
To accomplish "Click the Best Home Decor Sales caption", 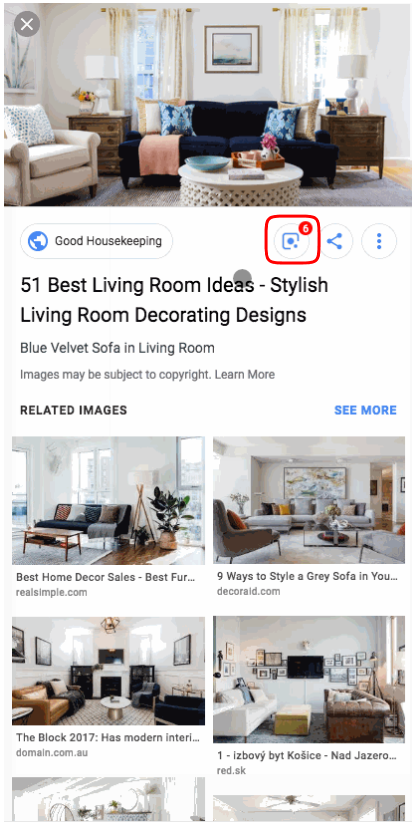I will tap(105, 578).
